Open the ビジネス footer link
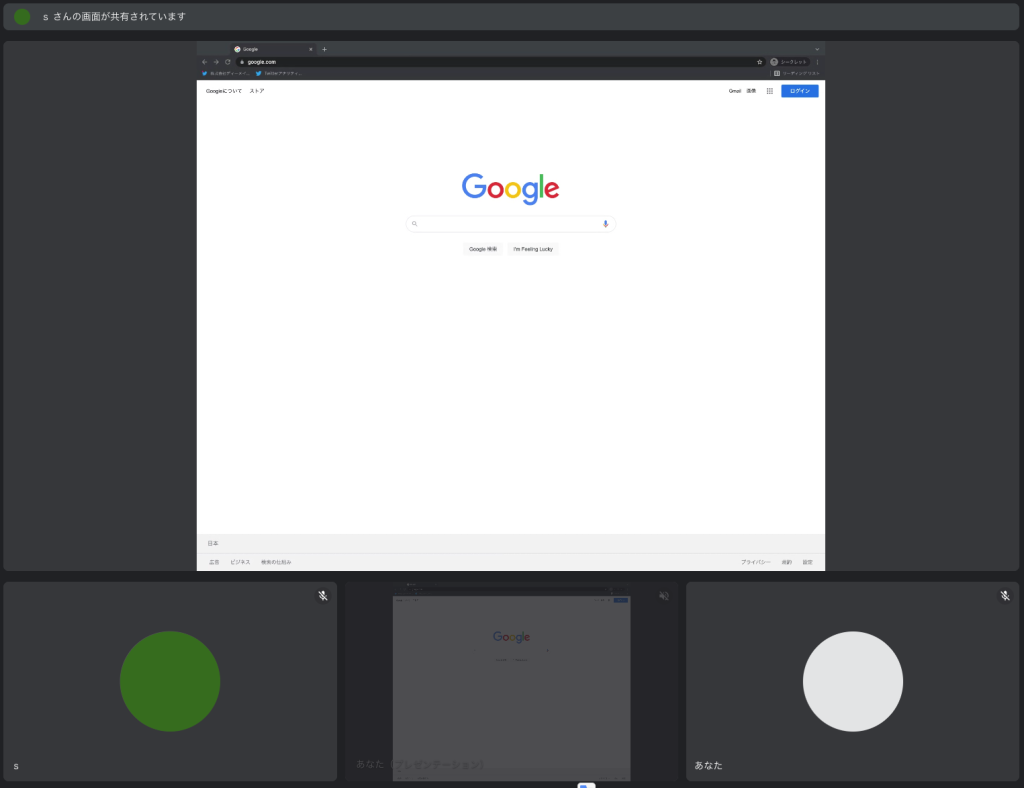The image size is (1024, 788). (240, 562)
